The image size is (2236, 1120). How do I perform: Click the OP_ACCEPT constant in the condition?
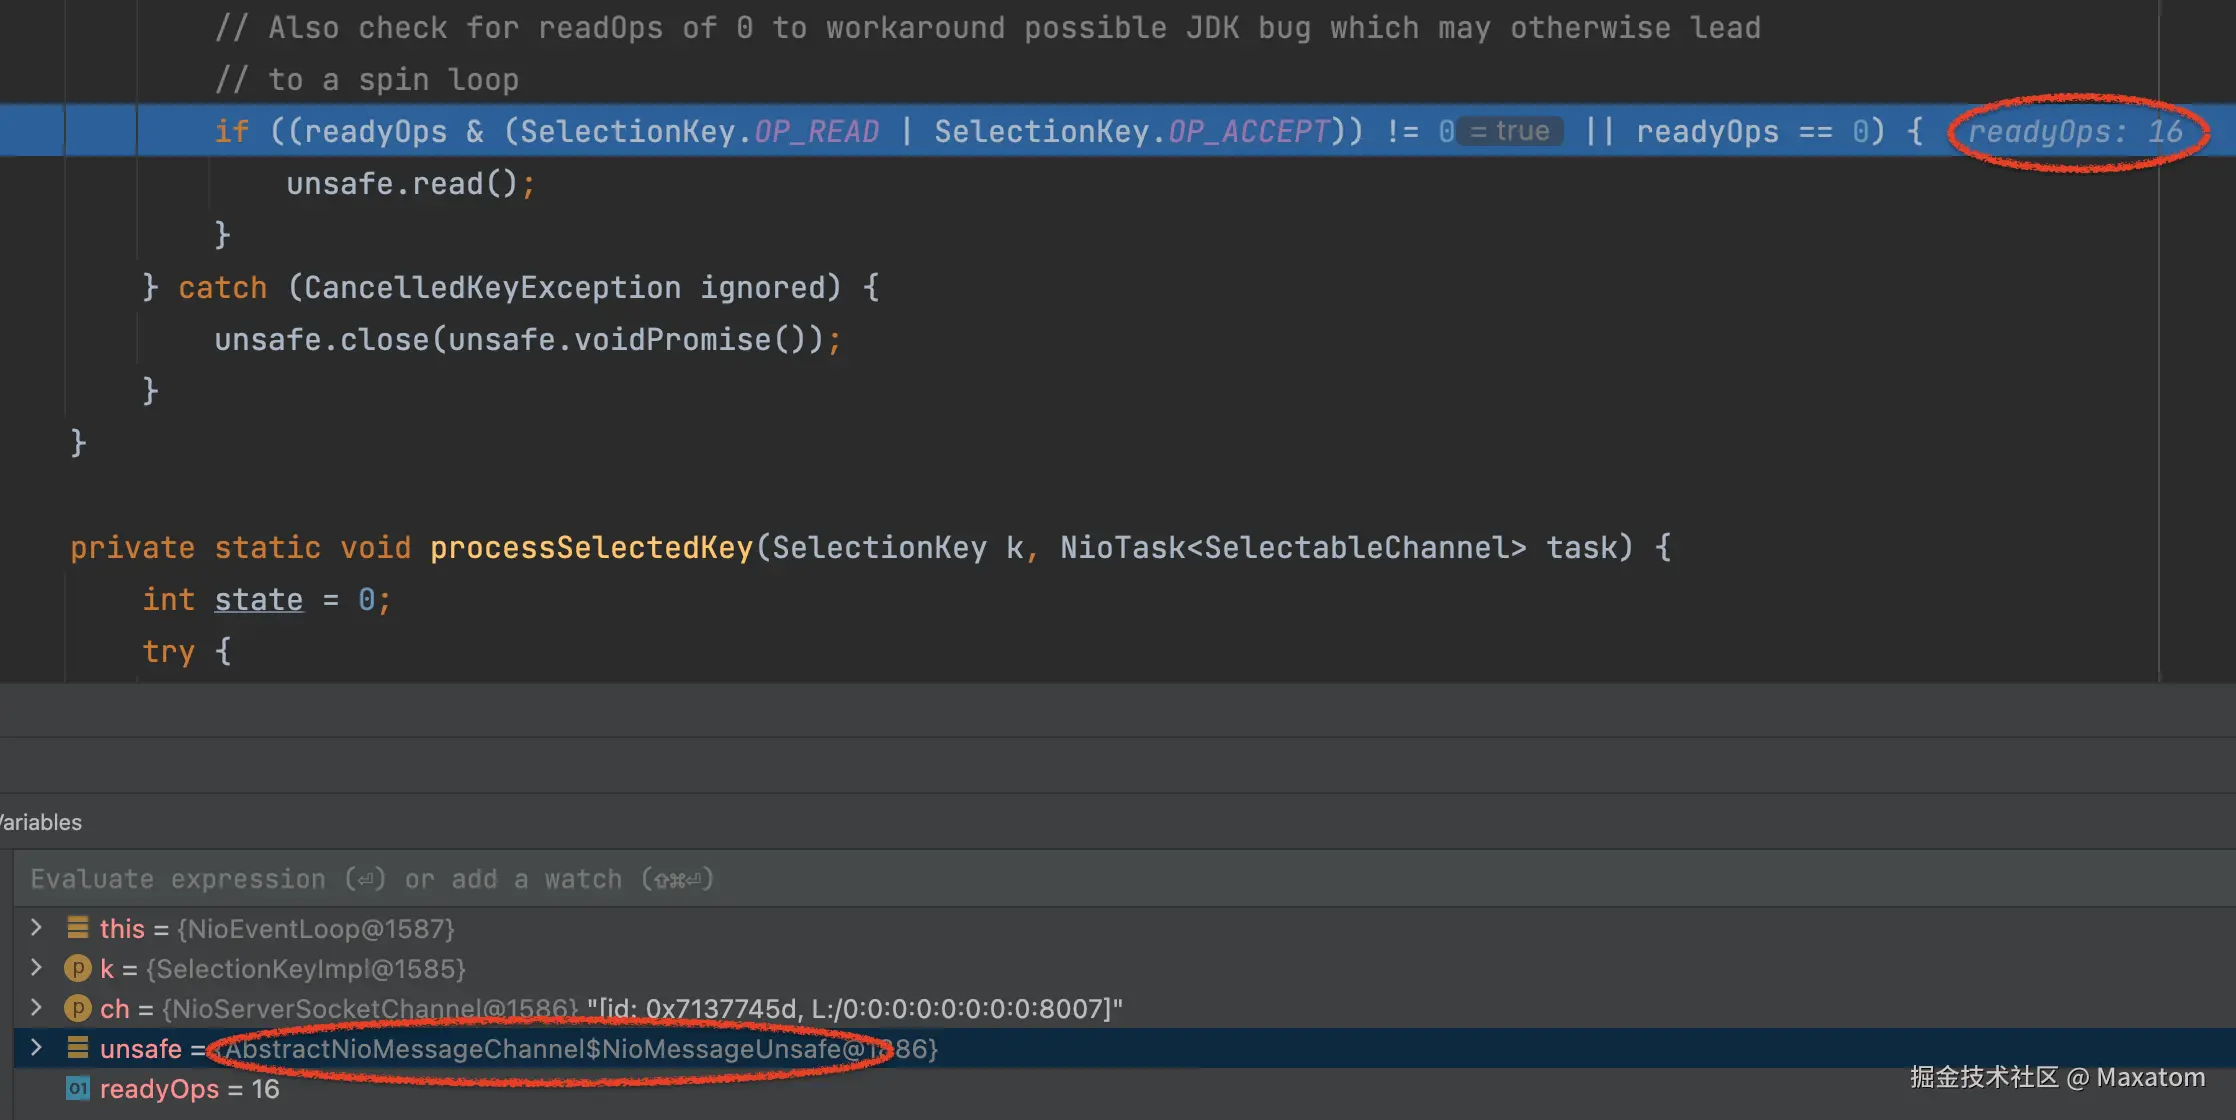pyautogui.click(x=1249, y=131)
